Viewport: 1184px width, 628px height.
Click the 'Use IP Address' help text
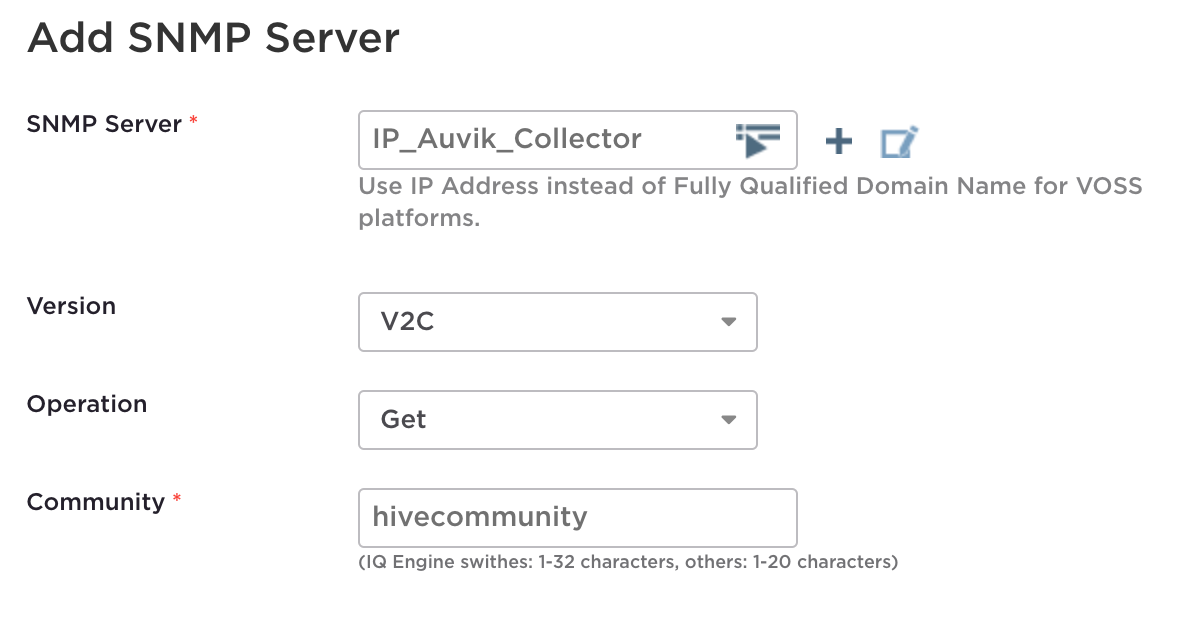click(x=450, y=186)
